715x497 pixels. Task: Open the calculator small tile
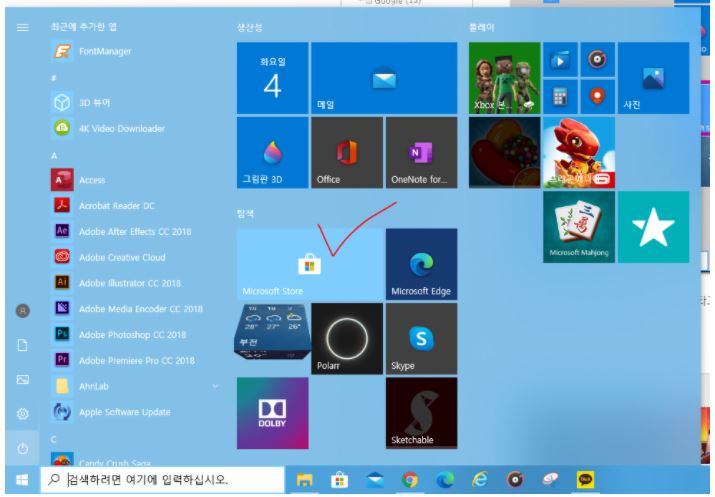pos(560,97)
